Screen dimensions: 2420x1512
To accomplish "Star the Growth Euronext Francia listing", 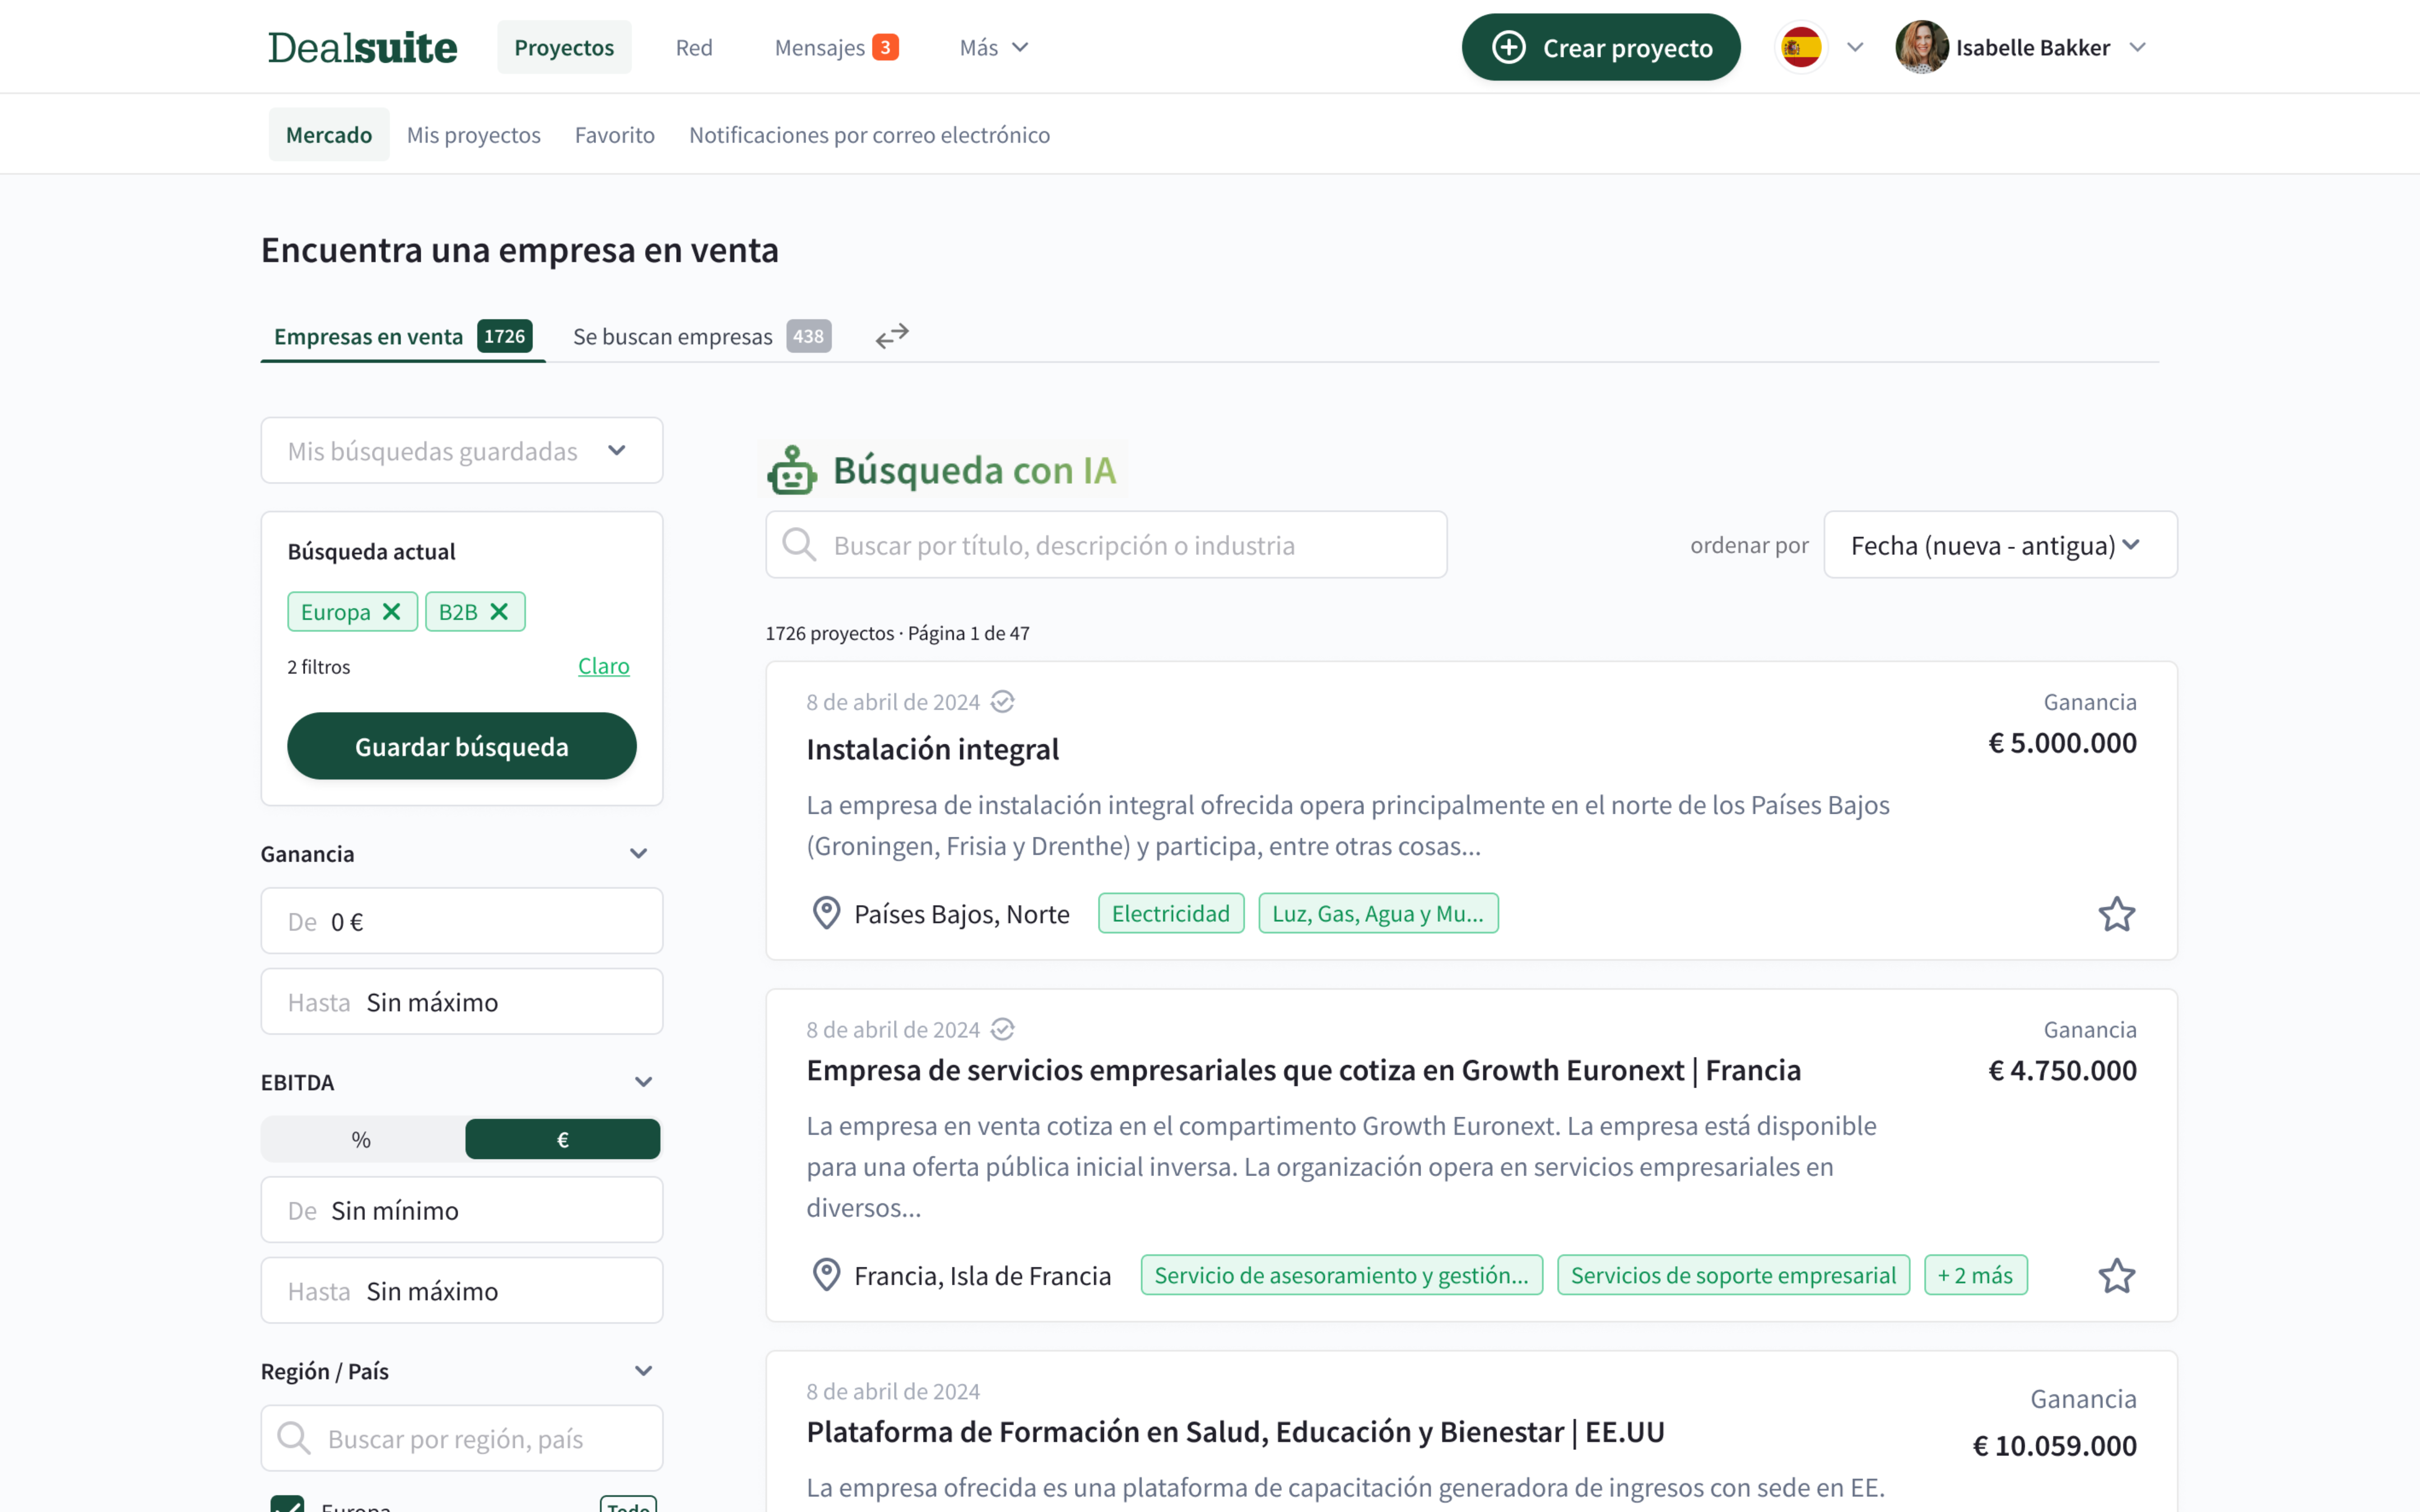I will [x=2116, y=1276].
